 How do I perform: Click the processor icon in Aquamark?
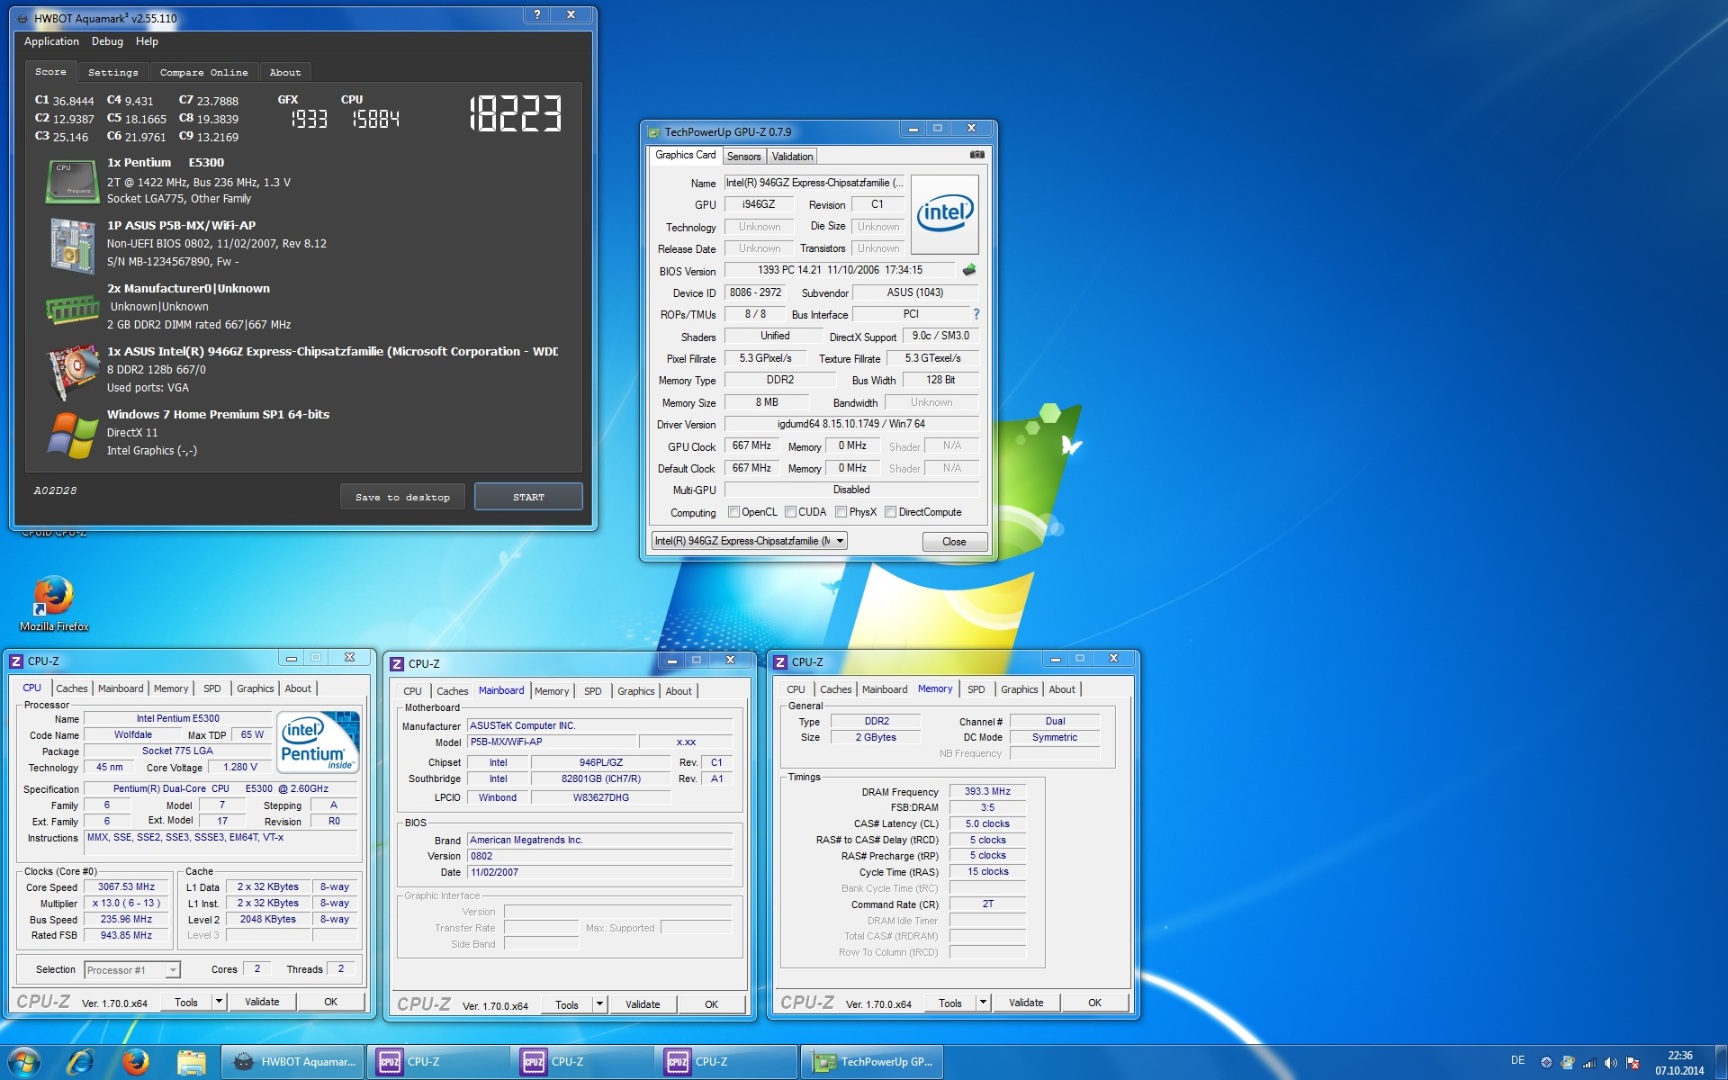coord(71,181)
